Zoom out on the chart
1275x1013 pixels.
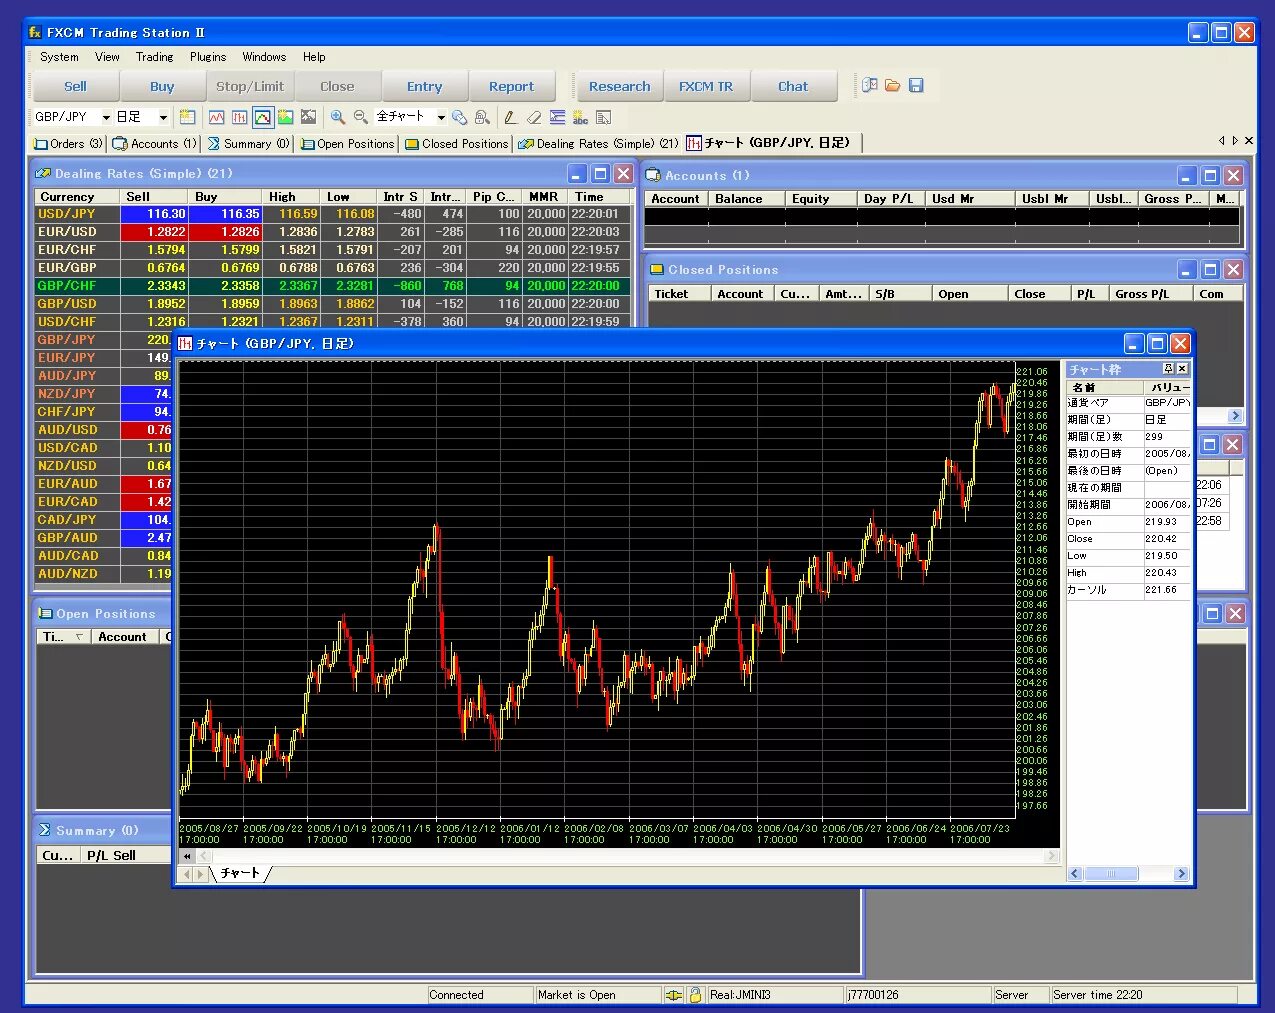[361, 117]
